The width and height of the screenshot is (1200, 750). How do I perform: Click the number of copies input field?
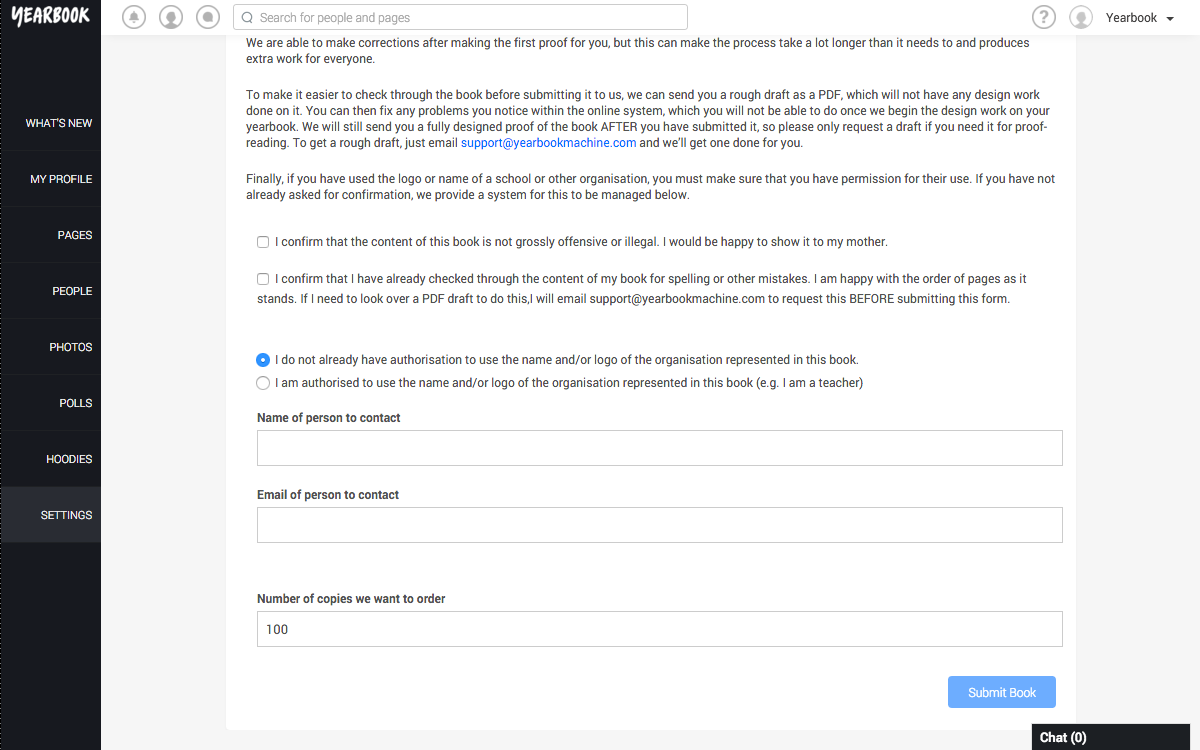click(x=660, y=629)
